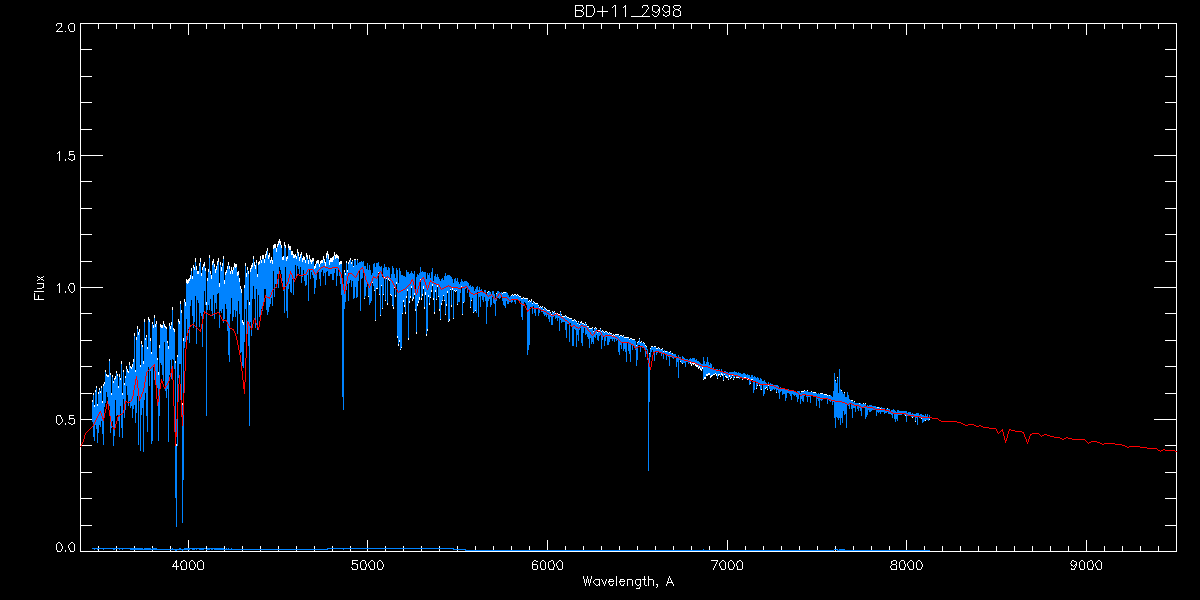Click the 0.0 flux tick label
The image size is (1200, 600).
tap(65, 547)
